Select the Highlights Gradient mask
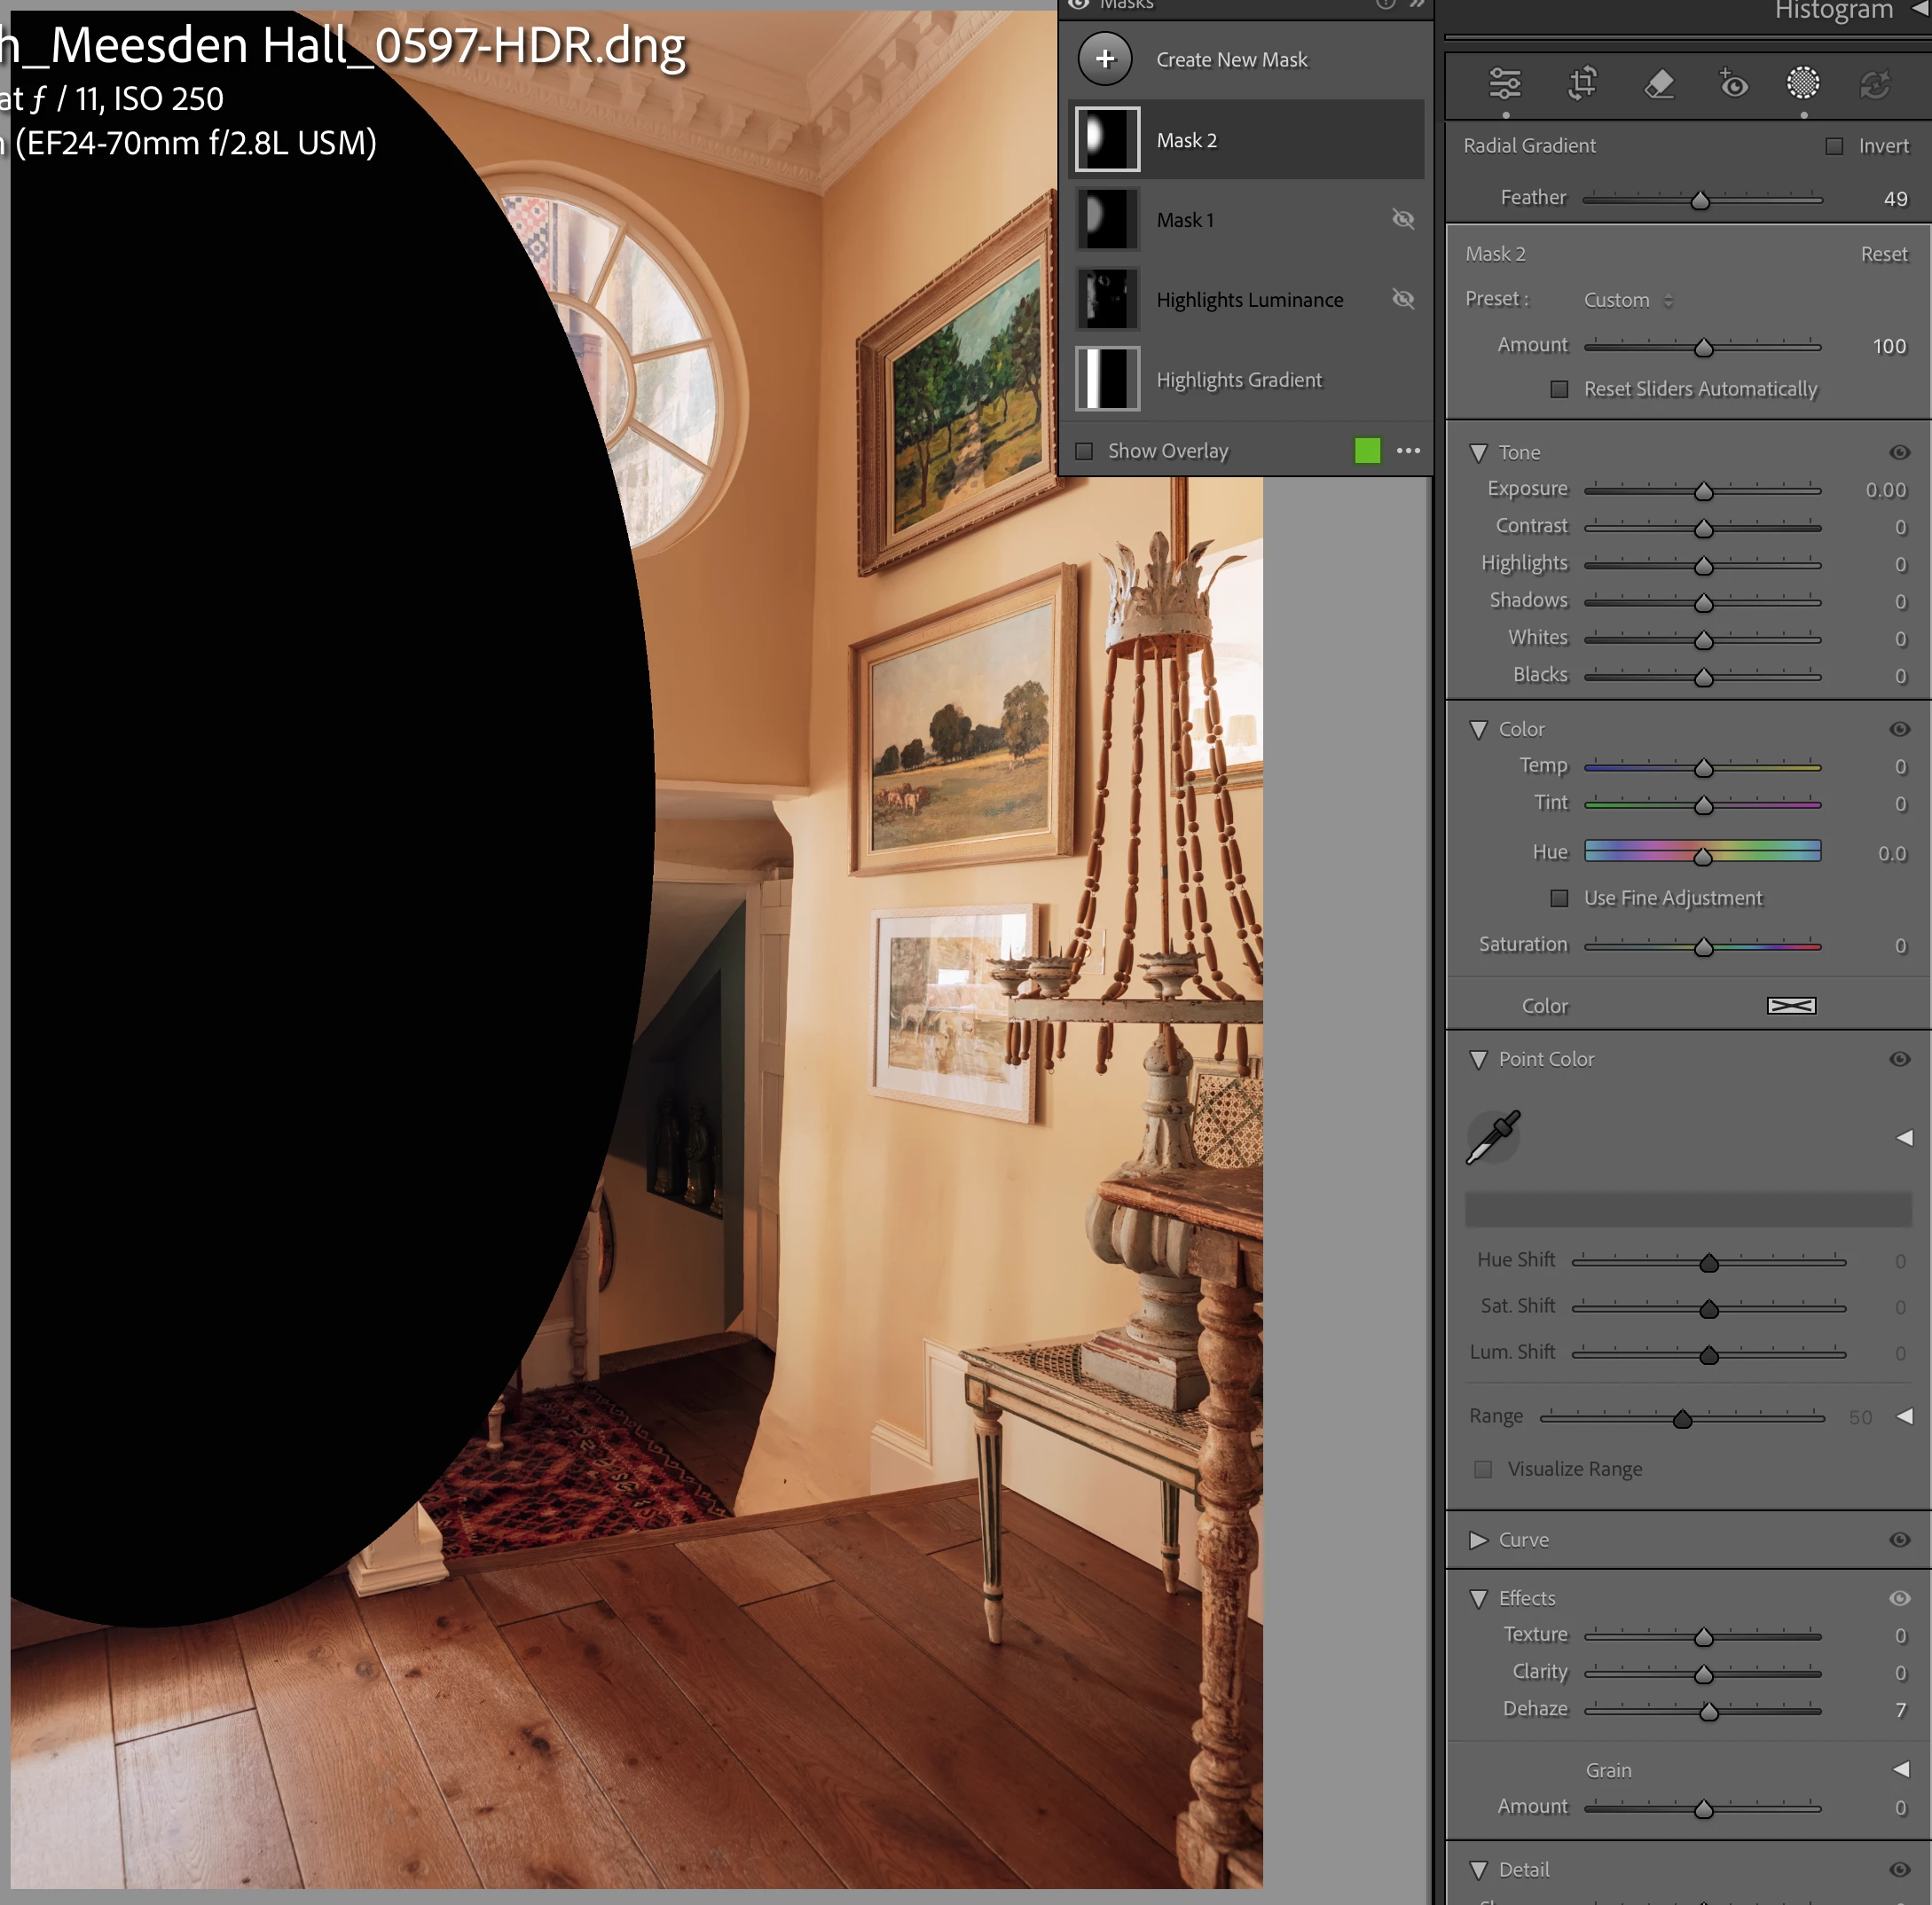The image size is (1932, 1905). pos(1238,380)
